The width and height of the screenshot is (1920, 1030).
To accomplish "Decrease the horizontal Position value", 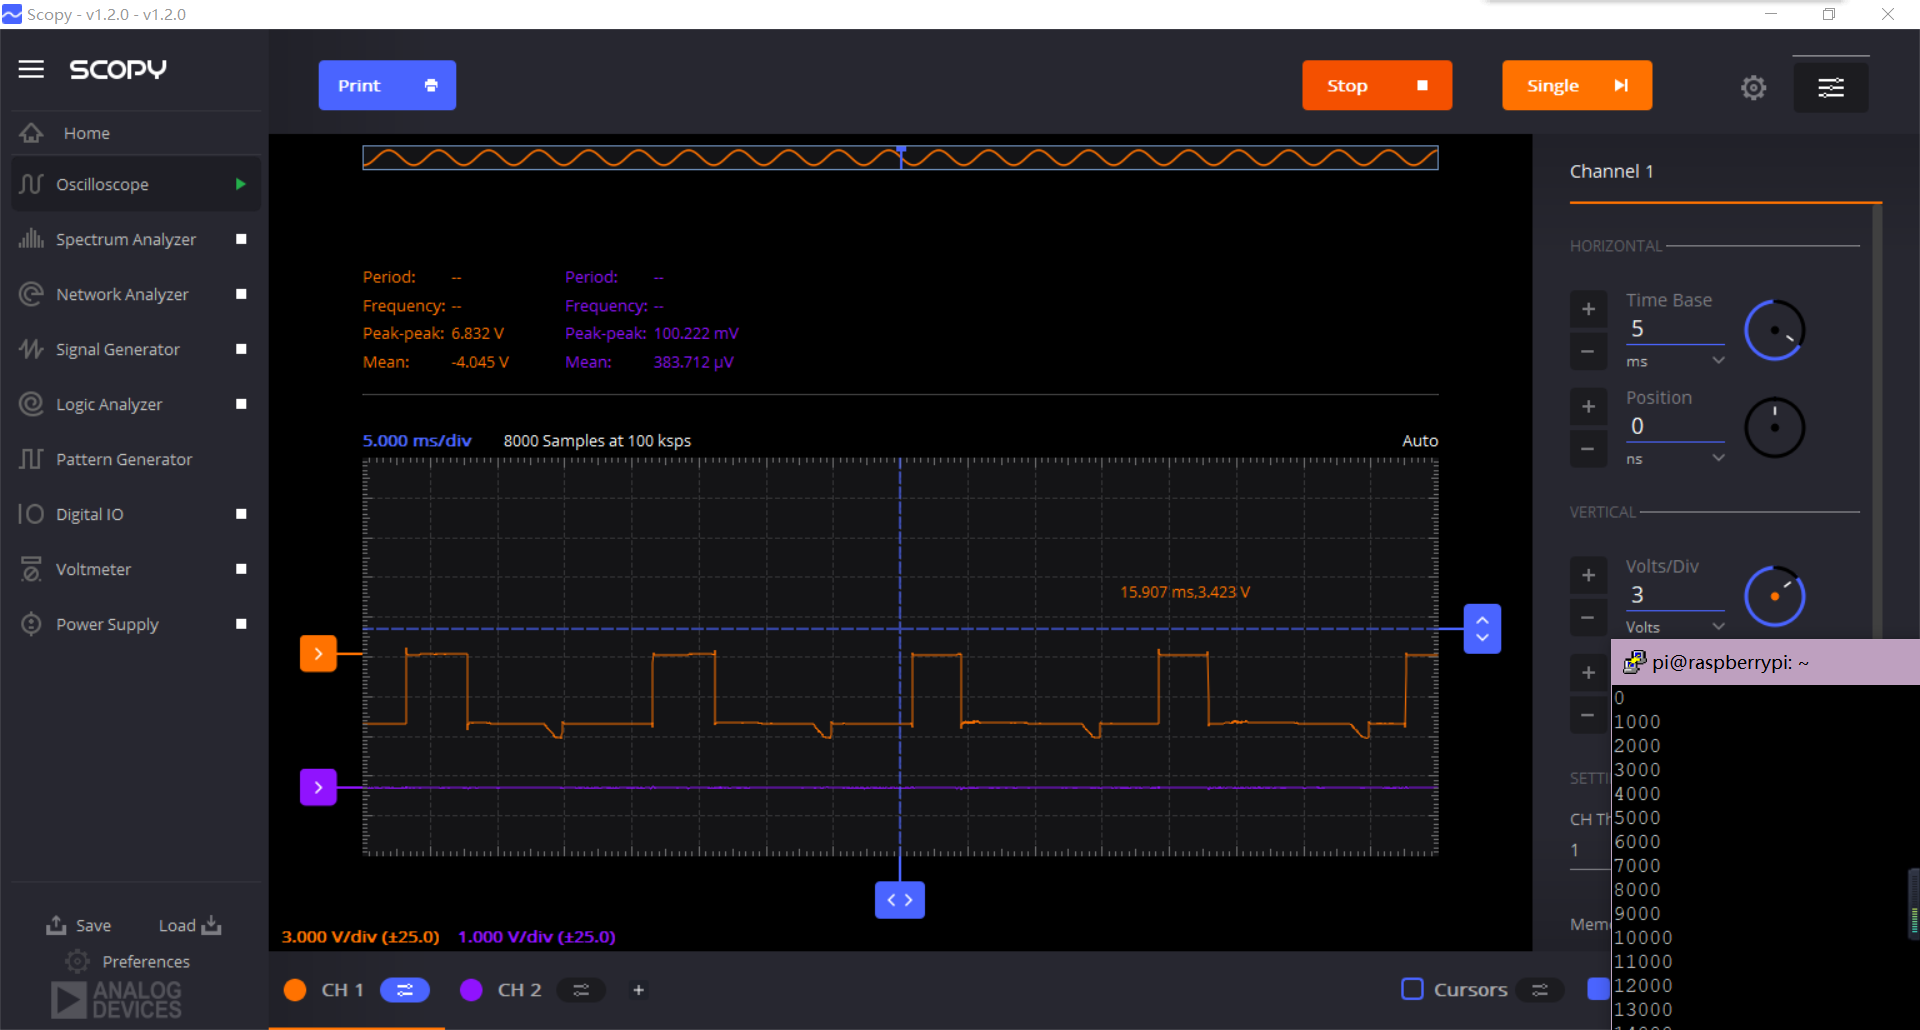I will tap(1588, 448).
